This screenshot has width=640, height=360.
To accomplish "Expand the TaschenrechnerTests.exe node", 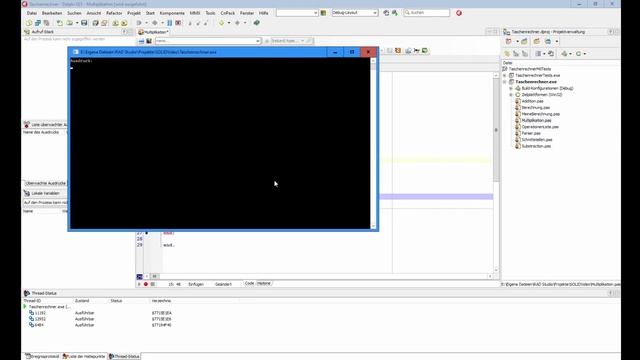I will [504, 76].
